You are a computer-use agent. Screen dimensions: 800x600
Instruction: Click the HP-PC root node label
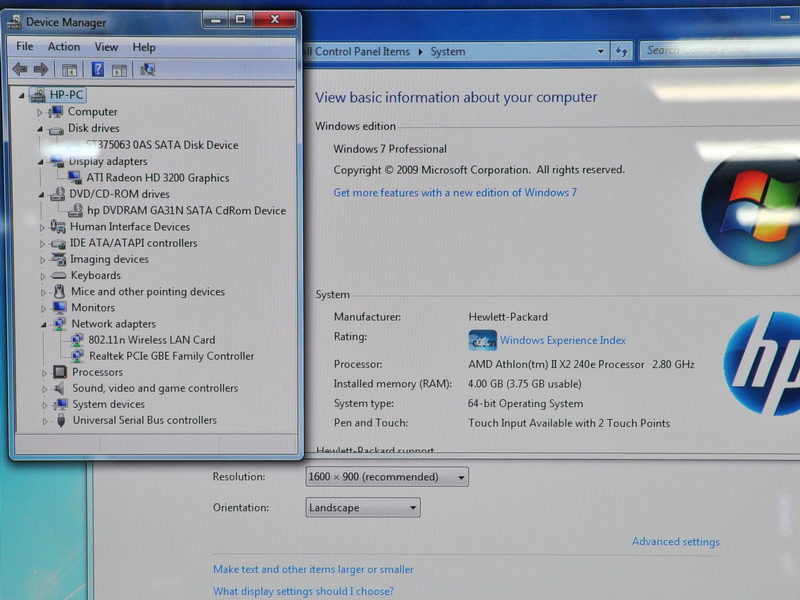tap(66, 95)
